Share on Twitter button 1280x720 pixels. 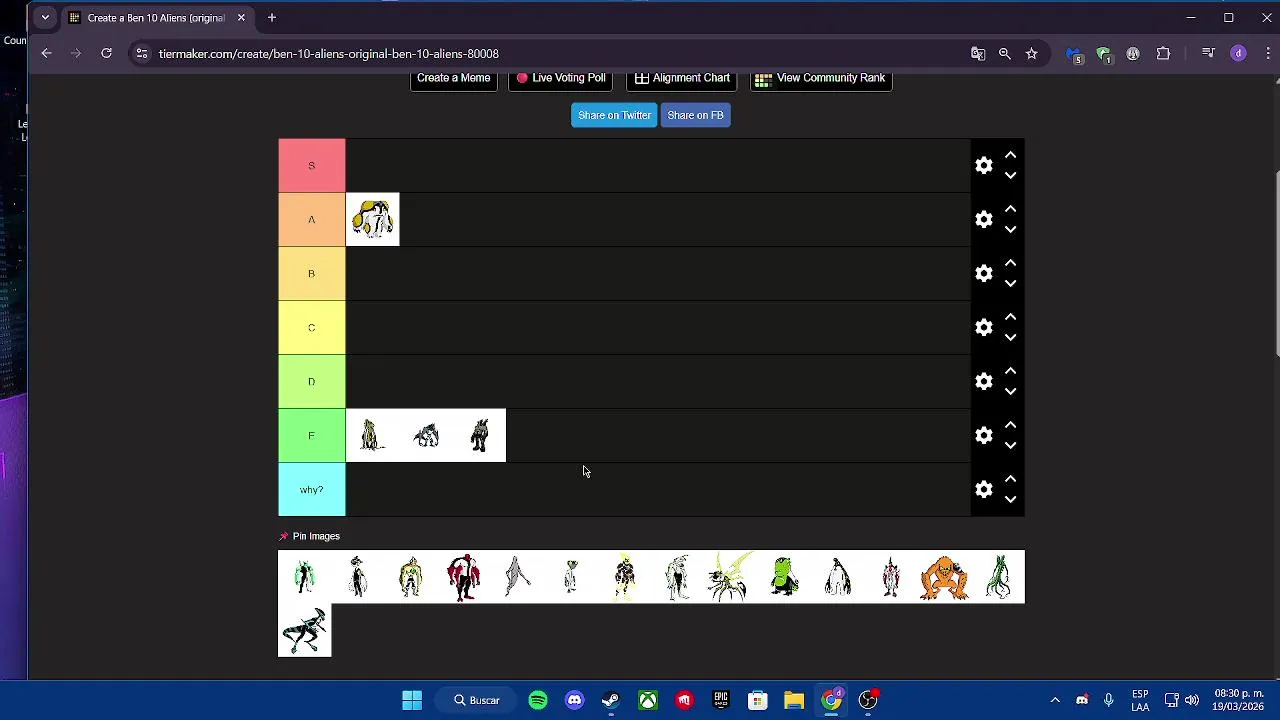(x=614, y=115)
